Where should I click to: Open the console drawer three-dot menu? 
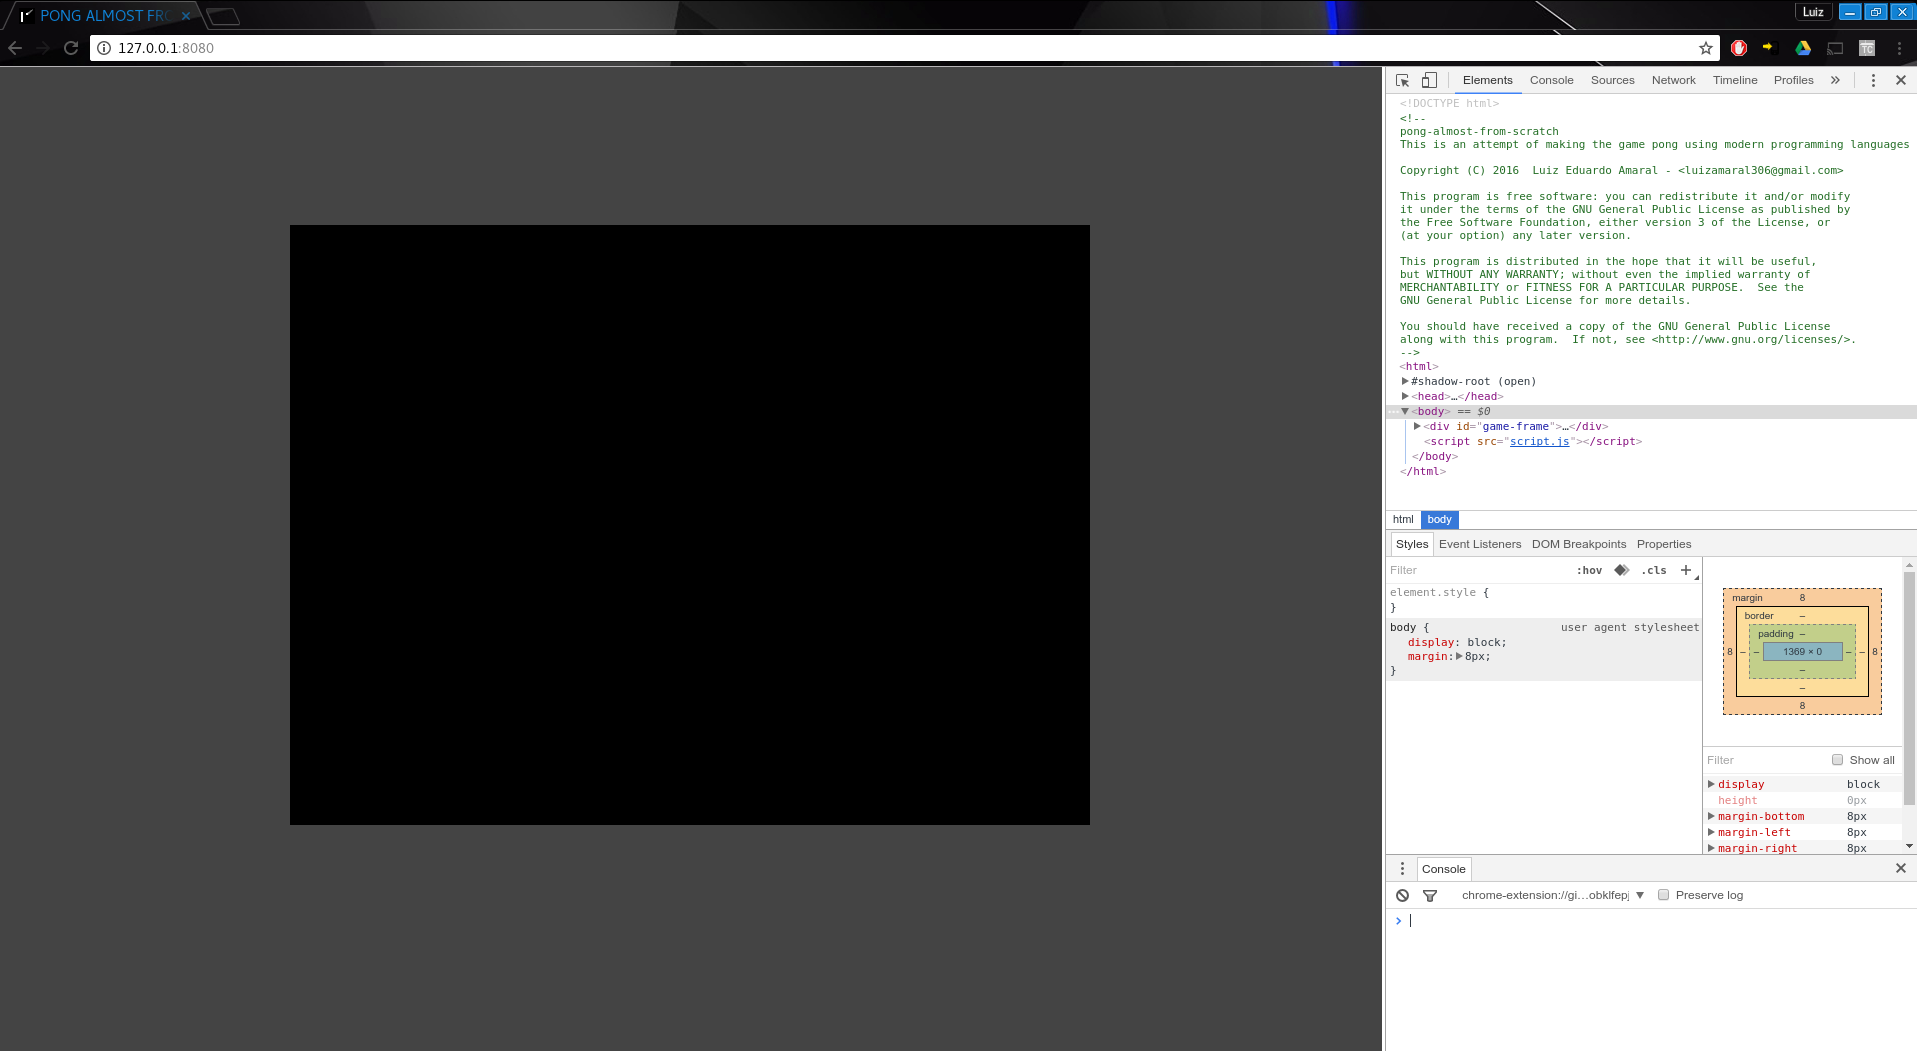pyautogui.click(x=1402, y=869)
